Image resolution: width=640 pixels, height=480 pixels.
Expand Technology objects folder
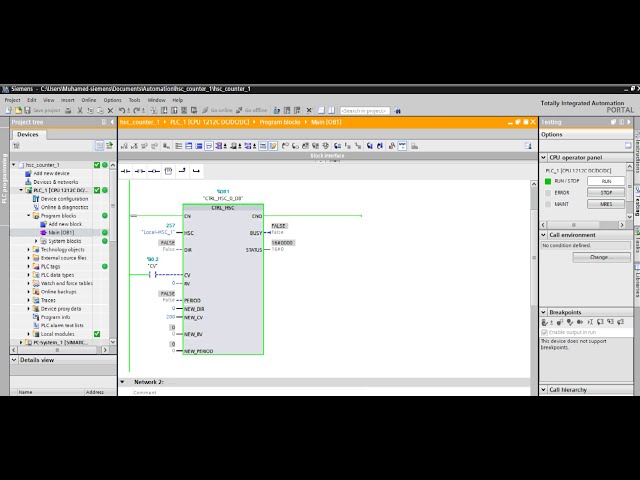click(29, 249)
